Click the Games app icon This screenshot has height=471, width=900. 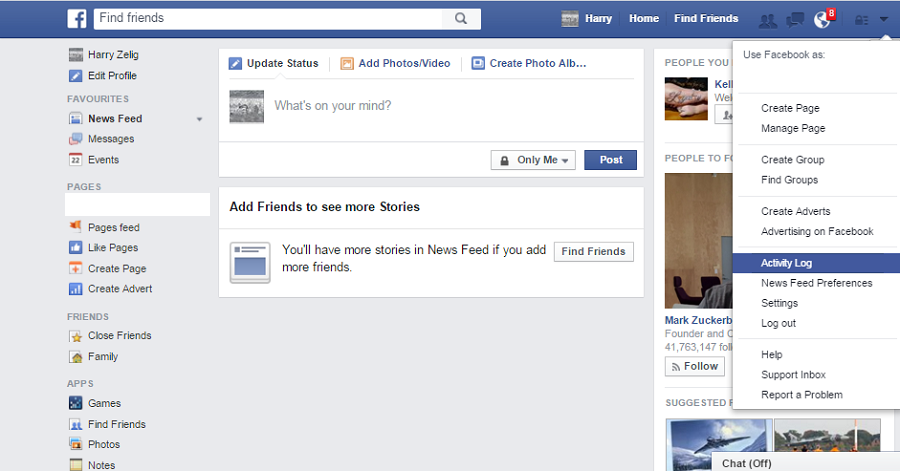tap(76, 403)
